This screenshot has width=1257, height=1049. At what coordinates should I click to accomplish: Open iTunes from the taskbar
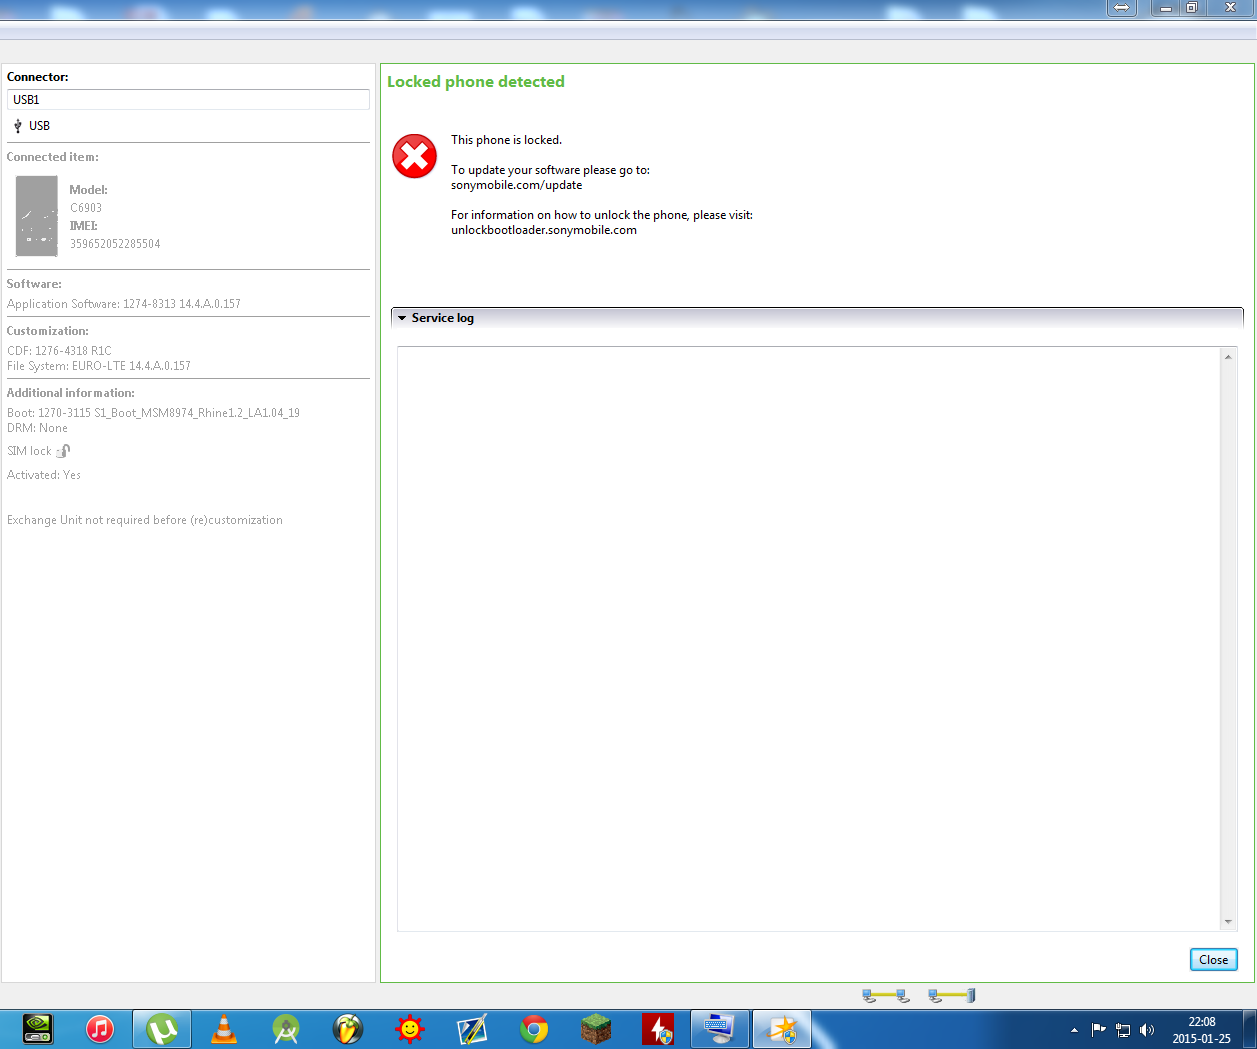[x=100, y=1029]
